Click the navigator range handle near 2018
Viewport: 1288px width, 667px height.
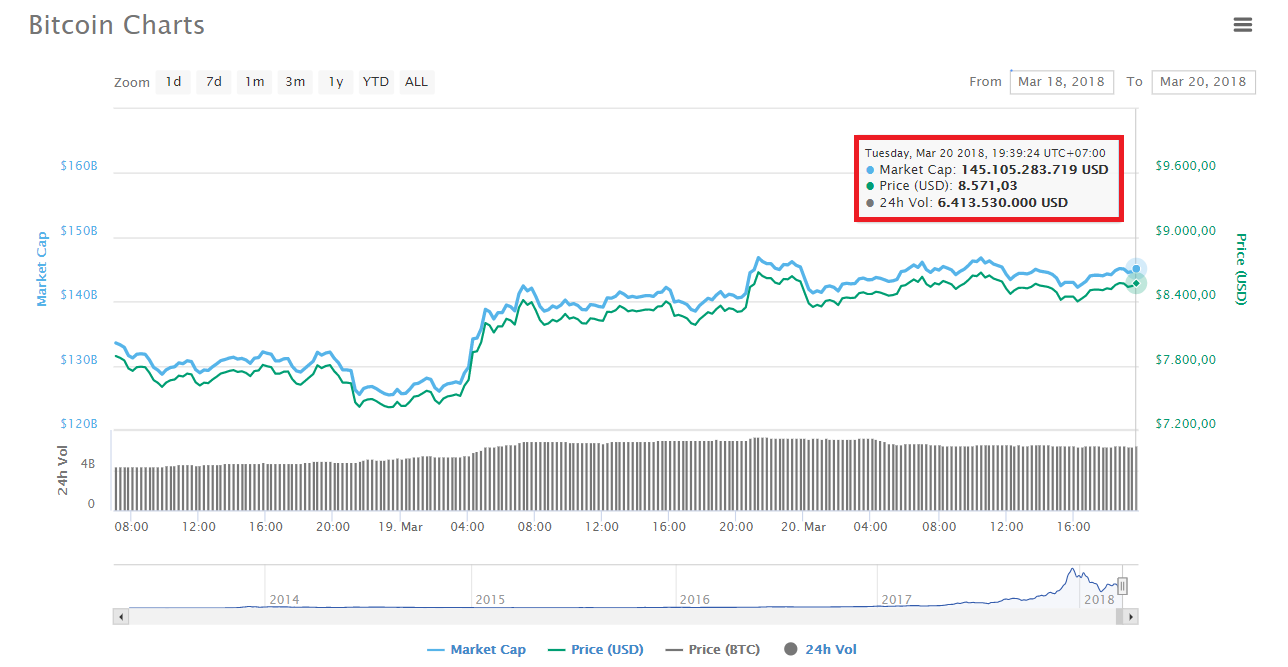click(1123, 587)
